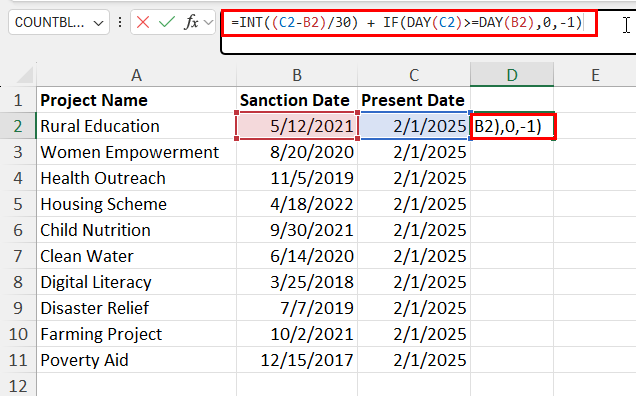This screenshot has width=636, height=396.
Task: Select row 12 header
Action: point(18,385)
